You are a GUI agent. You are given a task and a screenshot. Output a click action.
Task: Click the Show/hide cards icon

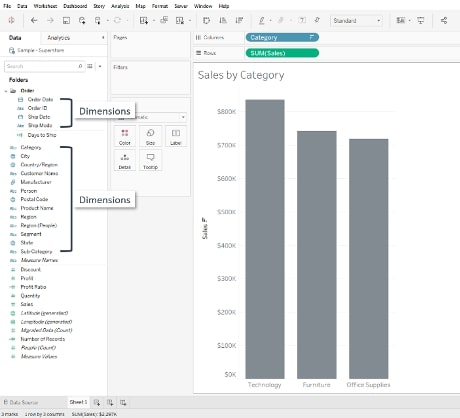(x=400, y=21)
